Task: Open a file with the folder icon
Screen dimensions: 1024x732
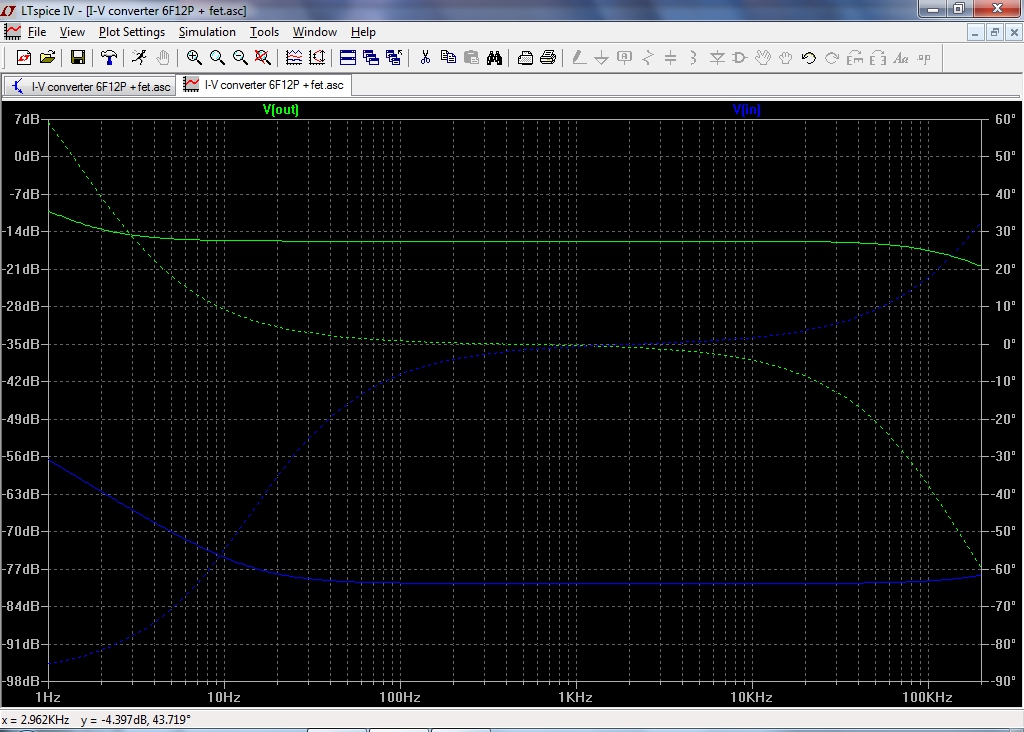Action: (47, 58)
